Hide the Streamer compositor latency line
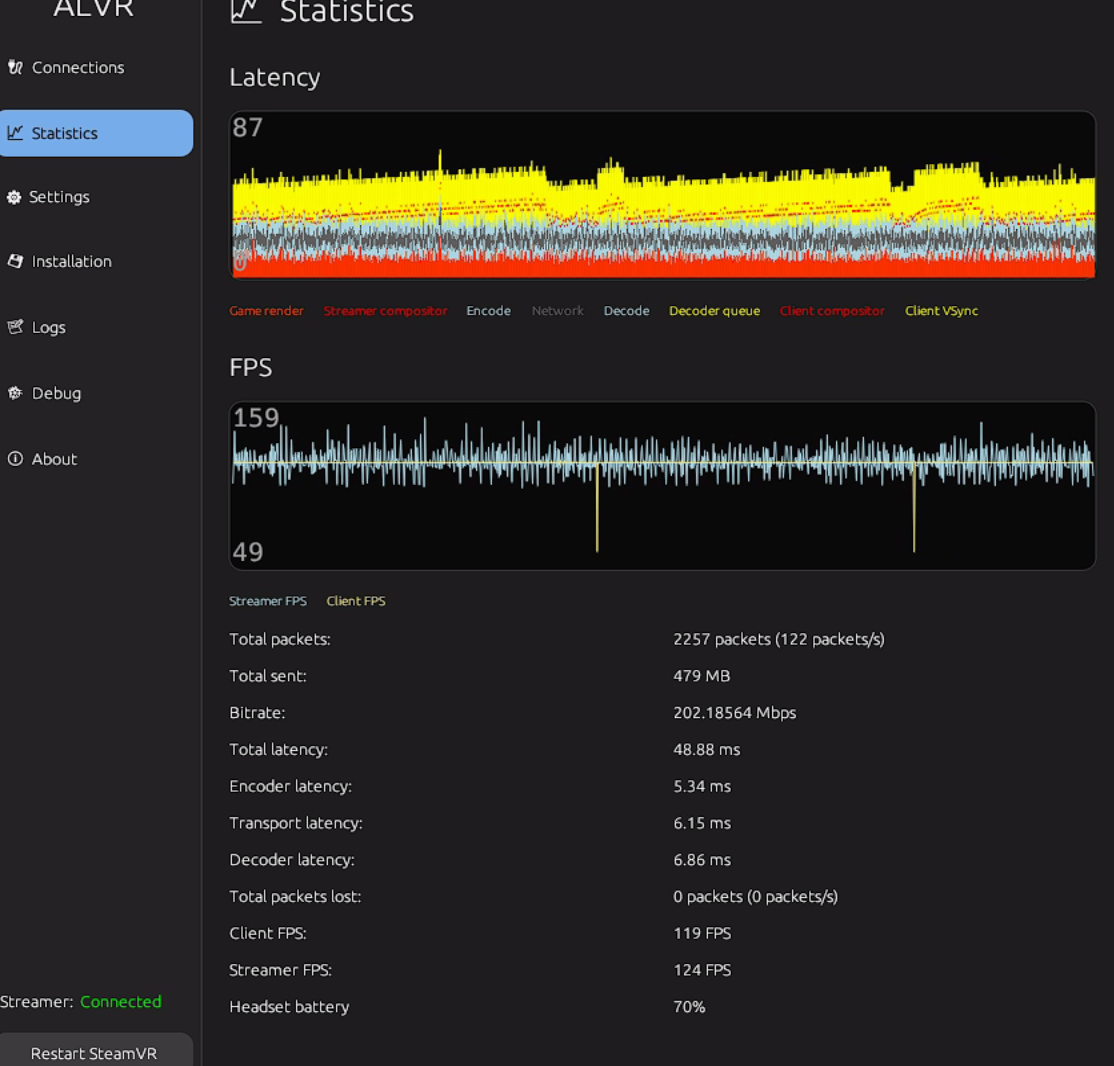This screenshot has height=1066, width=1114. 385,311
